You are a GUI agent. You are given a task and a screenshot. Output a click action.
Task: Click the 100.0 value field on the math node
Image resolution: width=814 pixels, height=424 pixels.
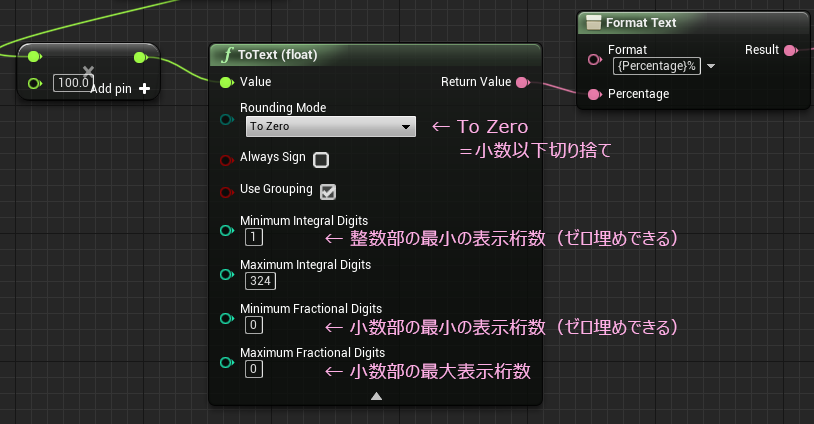point(73,83)
